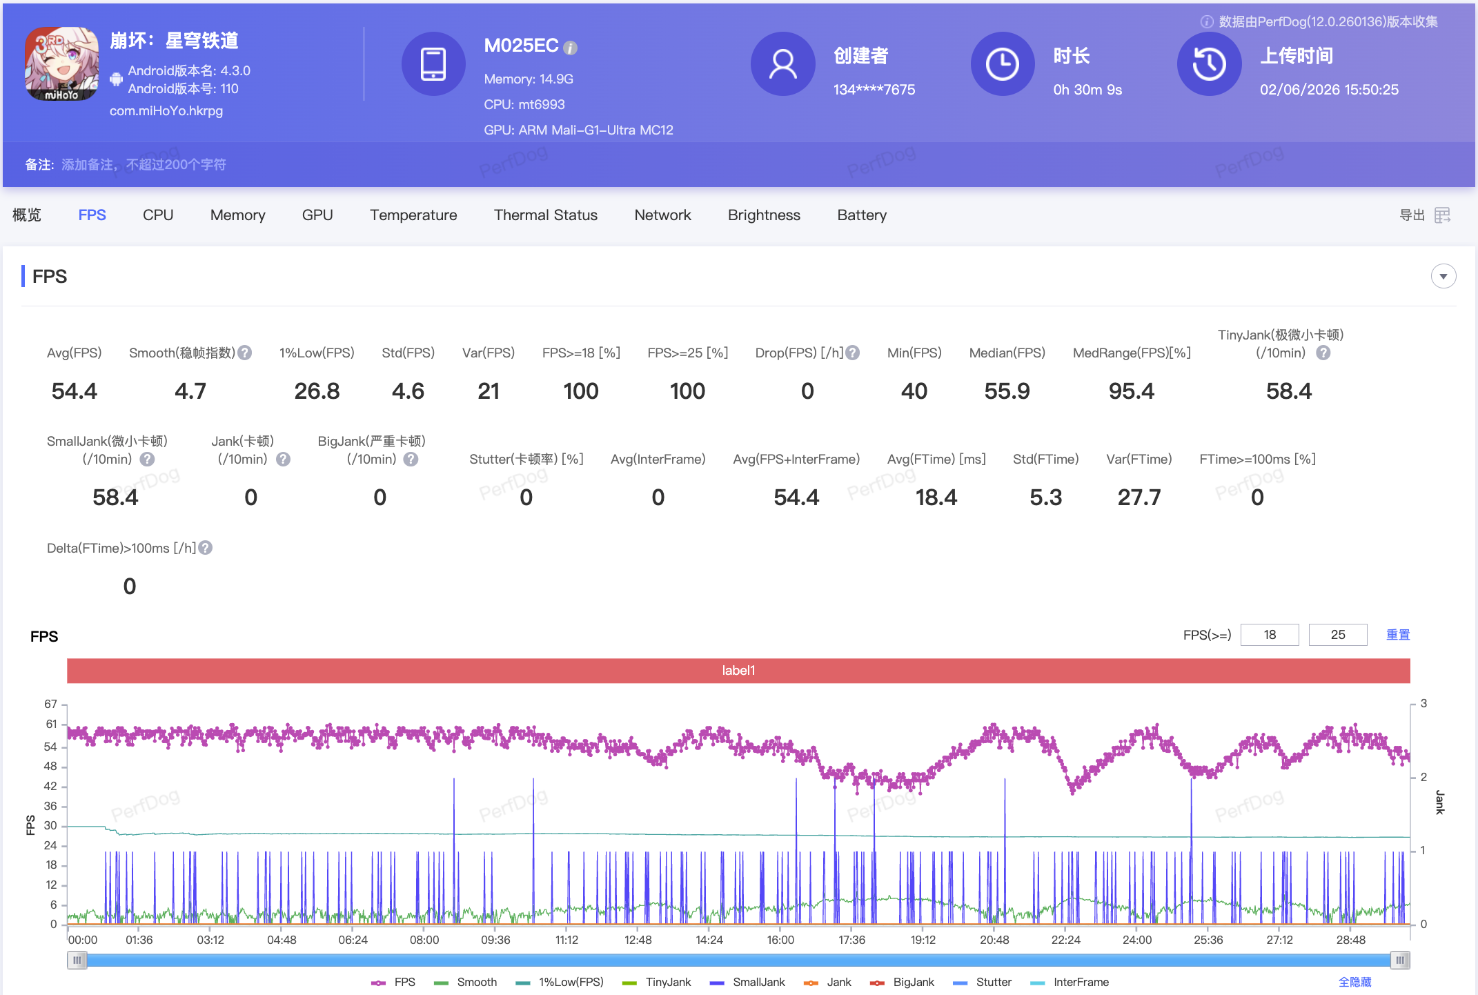Click the Var(FPS) value 21
This screenshot has height=995, width=1478.
coord(489,392)
